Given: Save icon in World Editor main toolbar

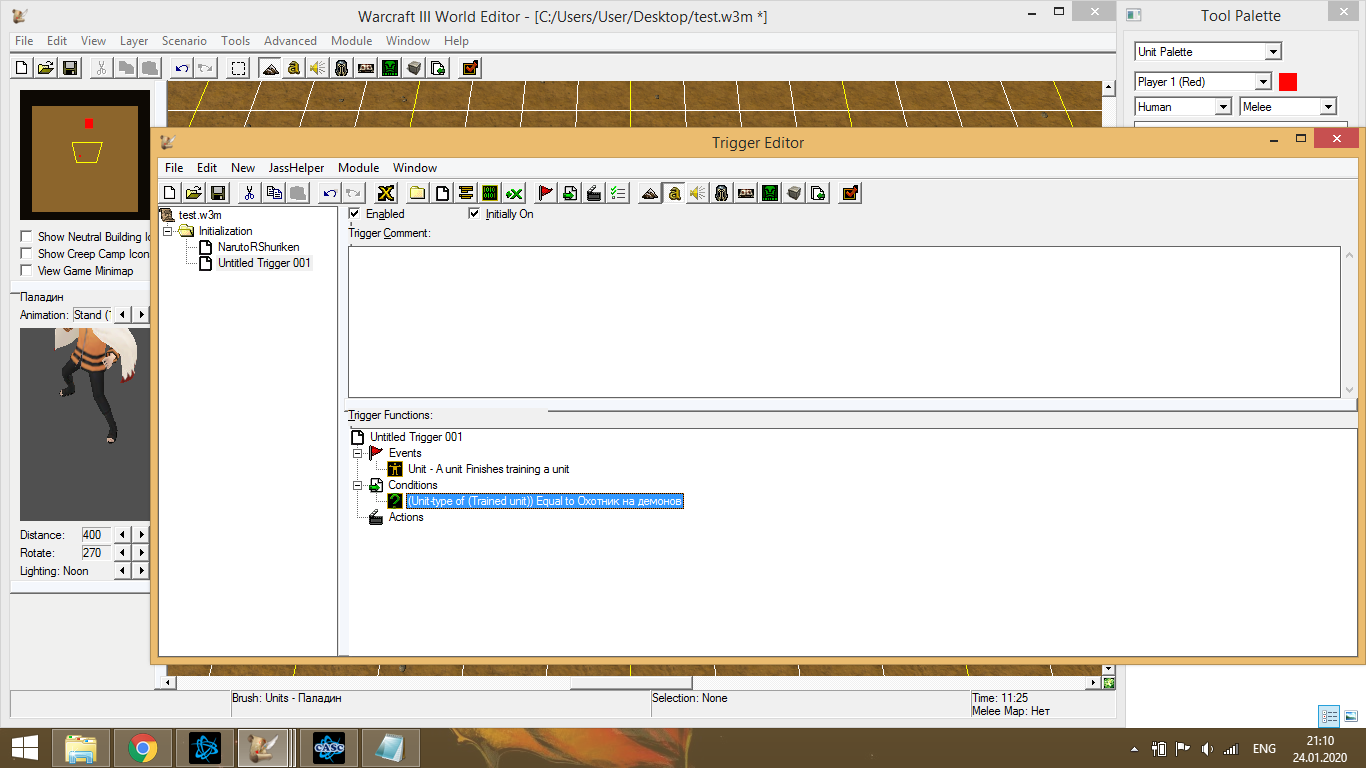Looking at the screenshot, I should pyautogui.click(x=70, y=68).
